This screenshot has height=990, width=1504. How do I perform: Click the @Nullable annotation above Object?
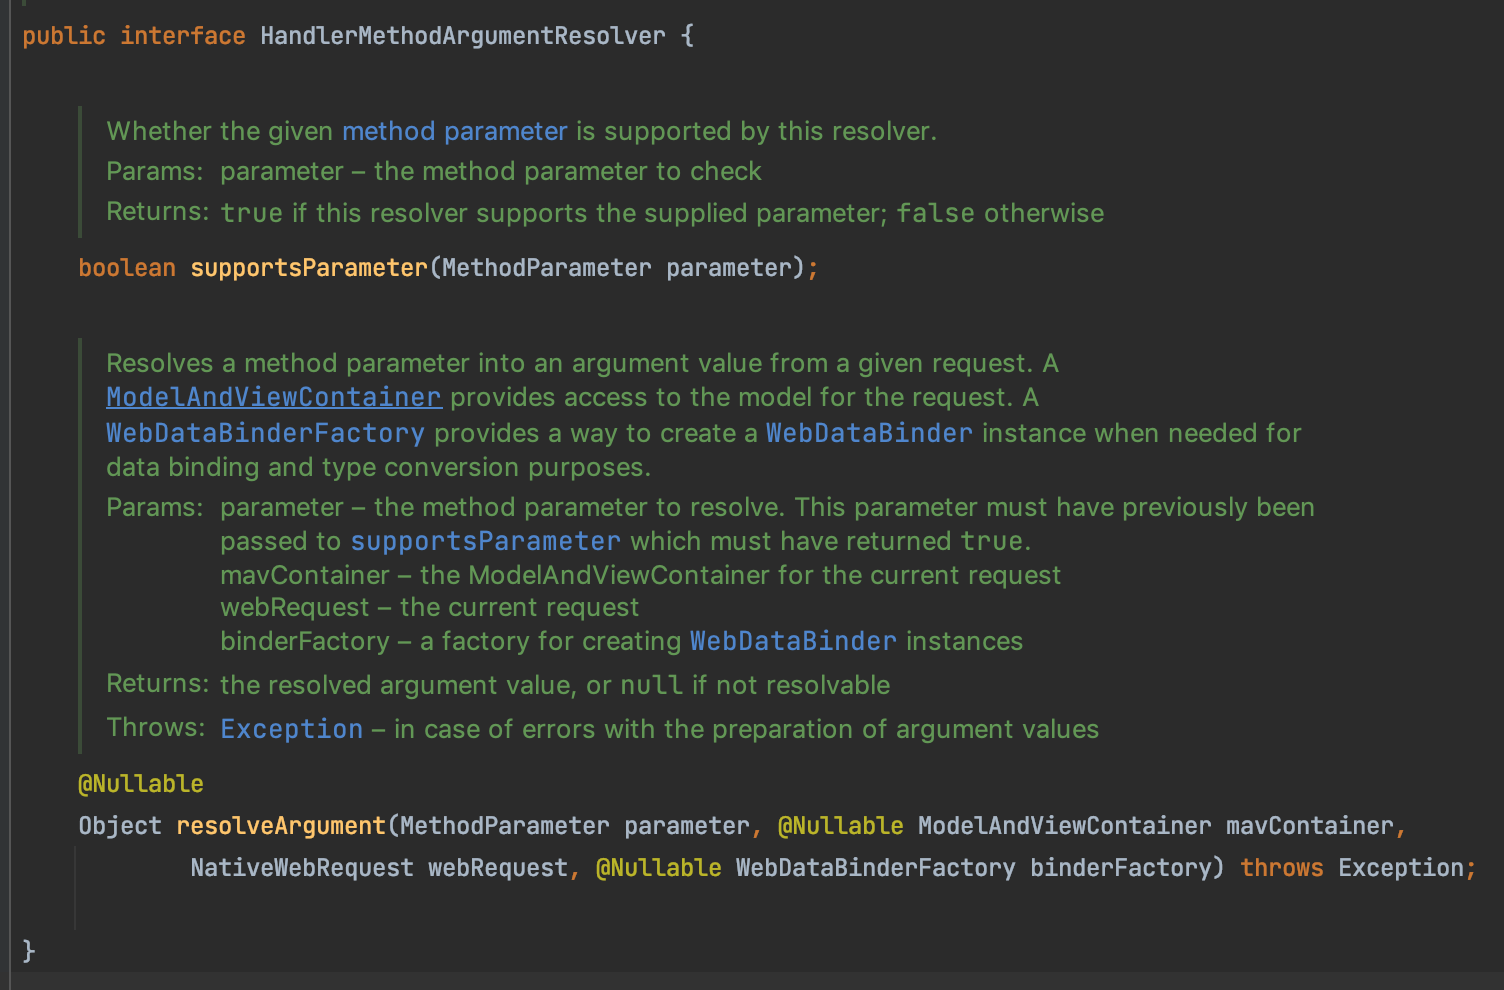coord(141,784)
